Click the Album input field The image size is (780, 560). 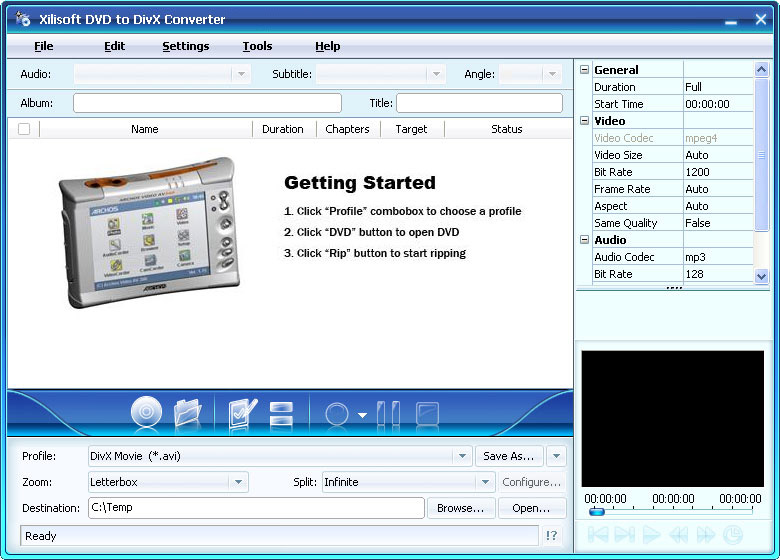click(x=207, y=103)
